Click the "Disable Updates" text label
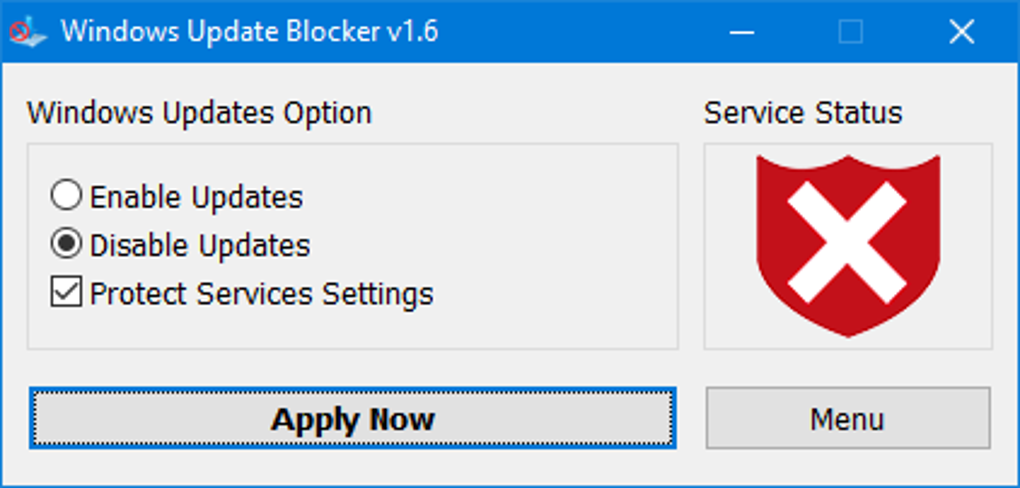Viewport: 1020px width, 488px height. pos(200,246)
